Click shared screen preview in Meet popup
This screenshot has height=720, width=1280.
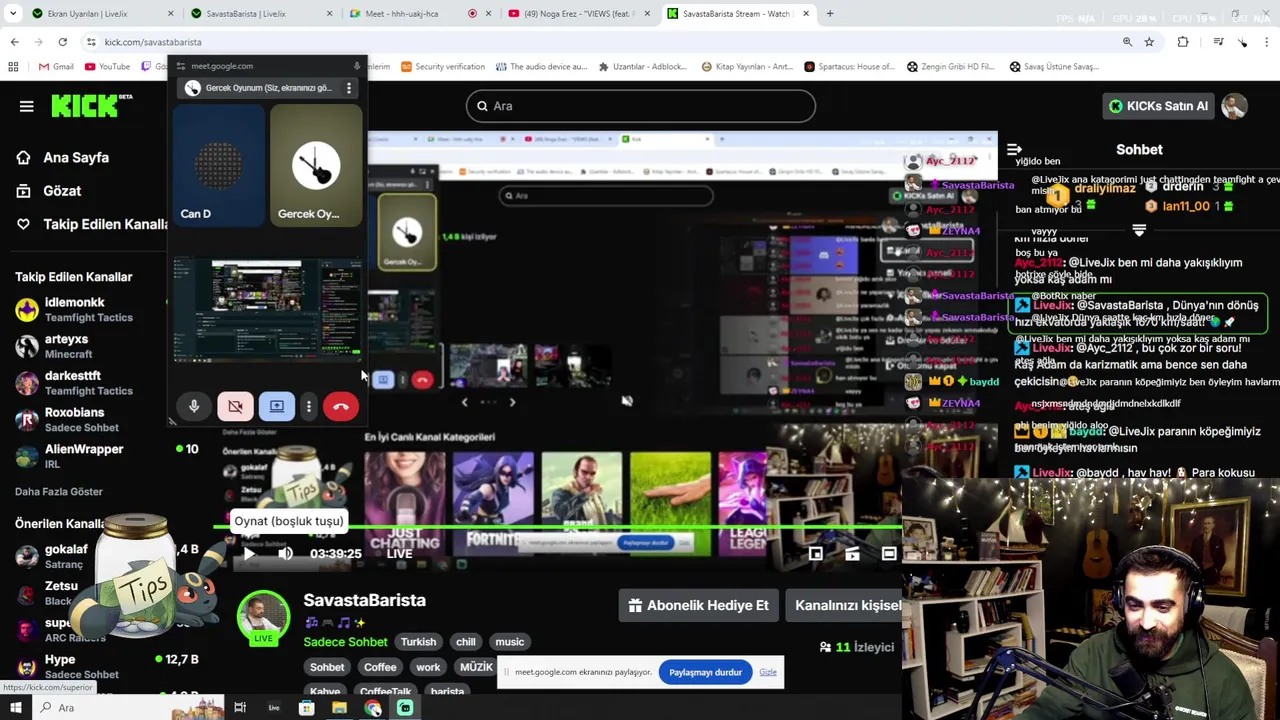point(268,310)
